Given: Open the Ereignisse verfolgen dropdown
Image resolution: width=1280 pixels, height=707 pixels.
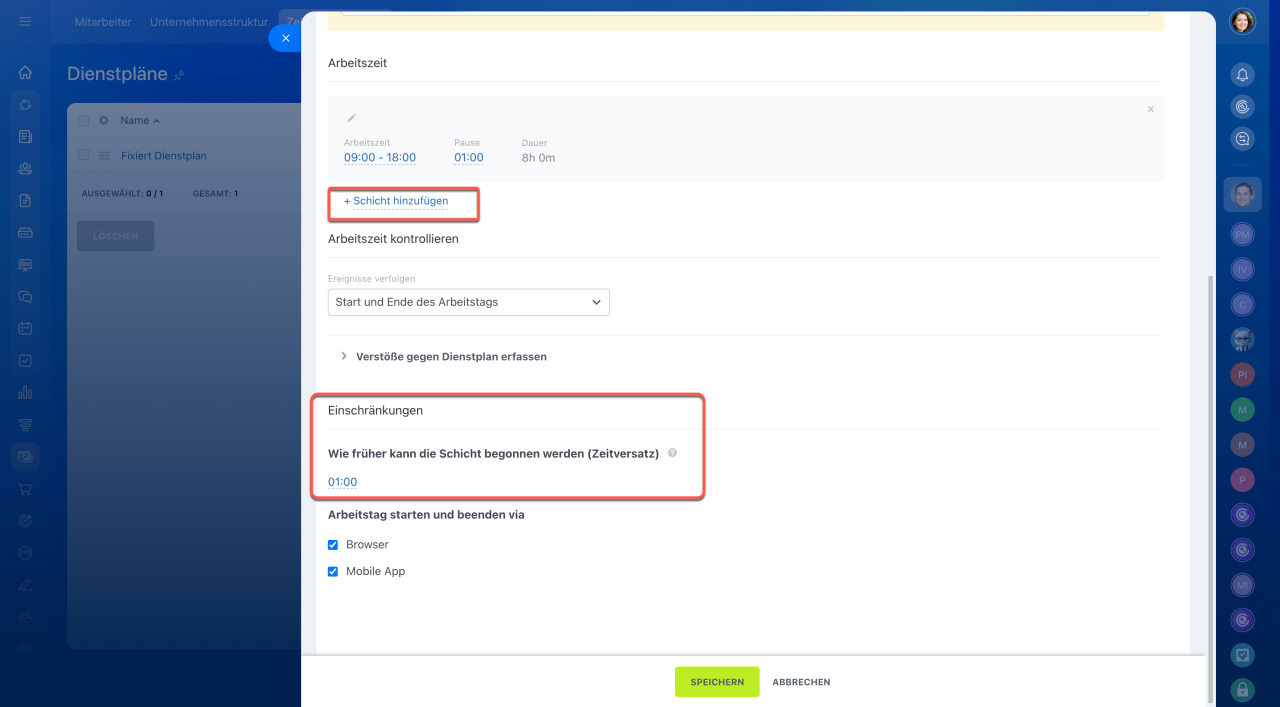Looking at the screenshot, I should click(x=468, y=302).
